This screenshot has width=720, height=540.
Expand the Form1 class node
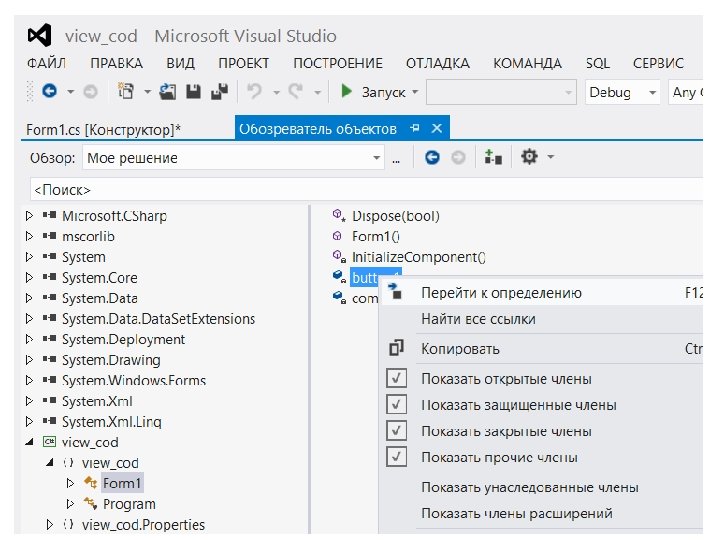(70, 483)
